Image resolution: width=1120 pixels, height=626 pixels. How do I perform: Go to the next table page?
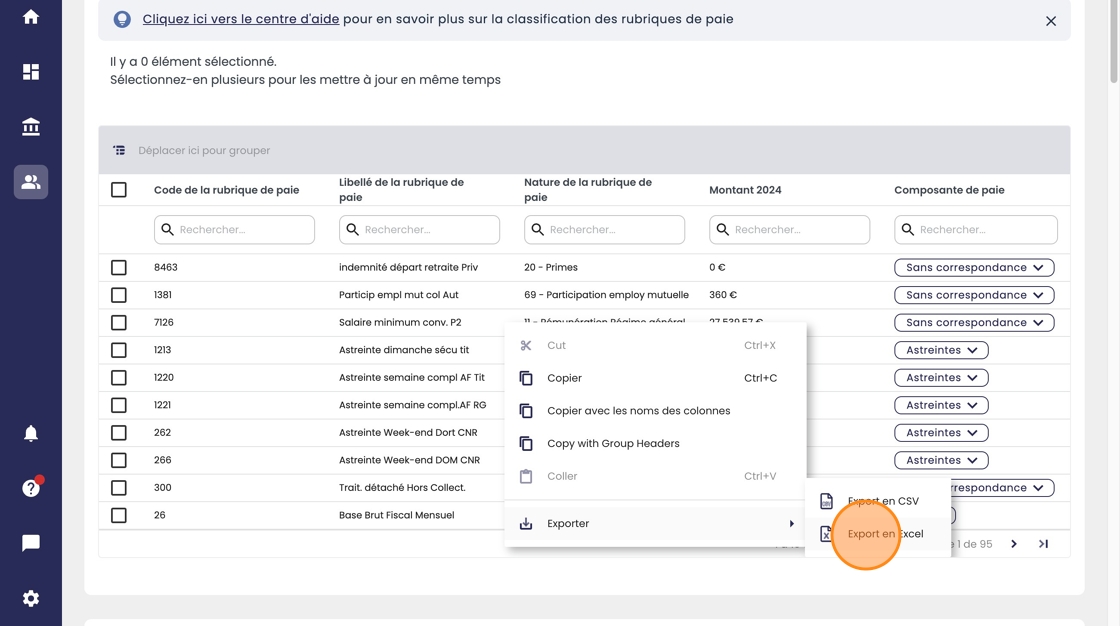pyautogui.click(x=1014, y=544)
